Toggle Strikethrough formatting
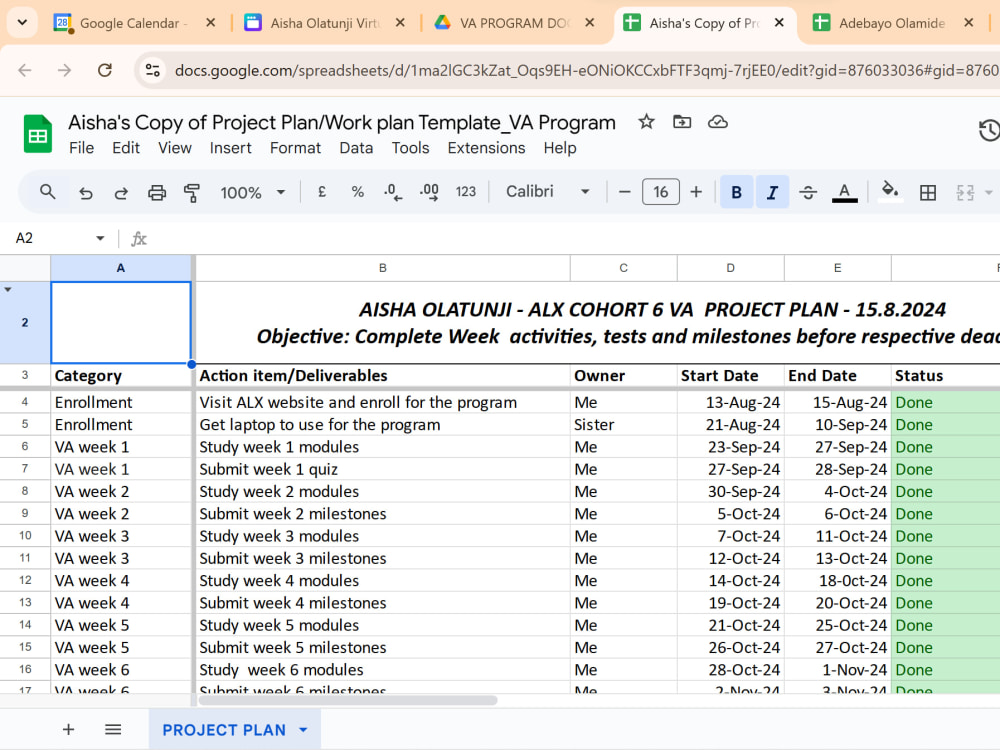The width and height of the screenshot is (1000, 750). click(808, 192)
